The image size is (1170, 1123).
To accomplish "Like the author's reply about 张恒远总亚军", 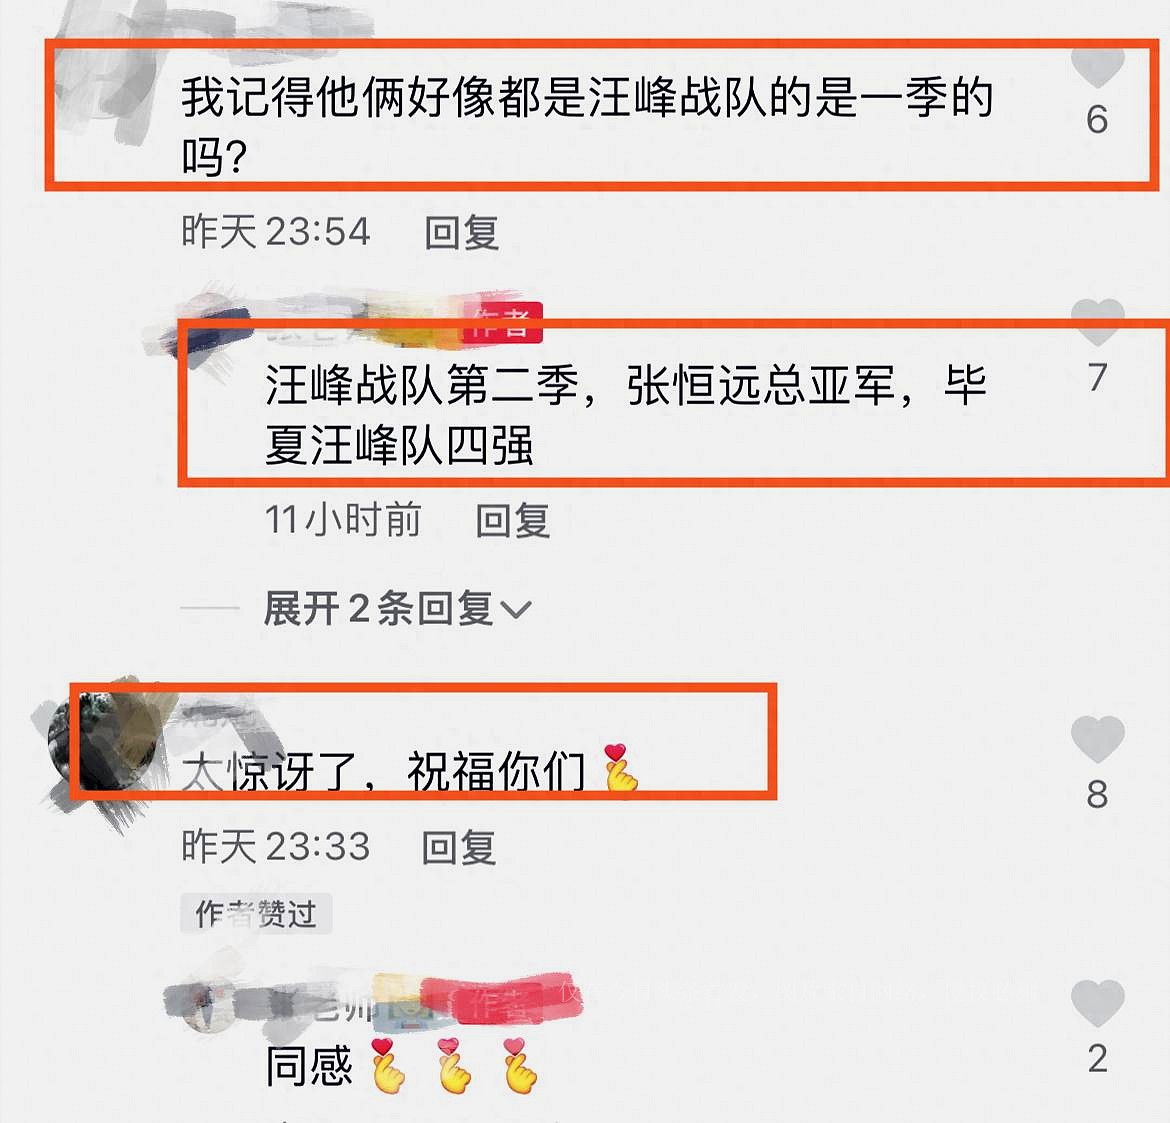I will [x=1097, y=322].
